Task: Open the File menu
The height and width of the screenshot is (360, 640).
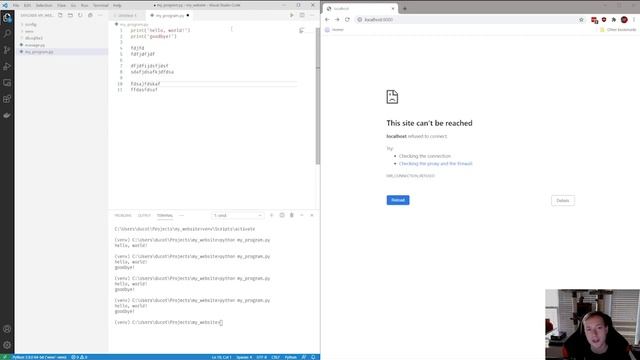Action: 16,5
